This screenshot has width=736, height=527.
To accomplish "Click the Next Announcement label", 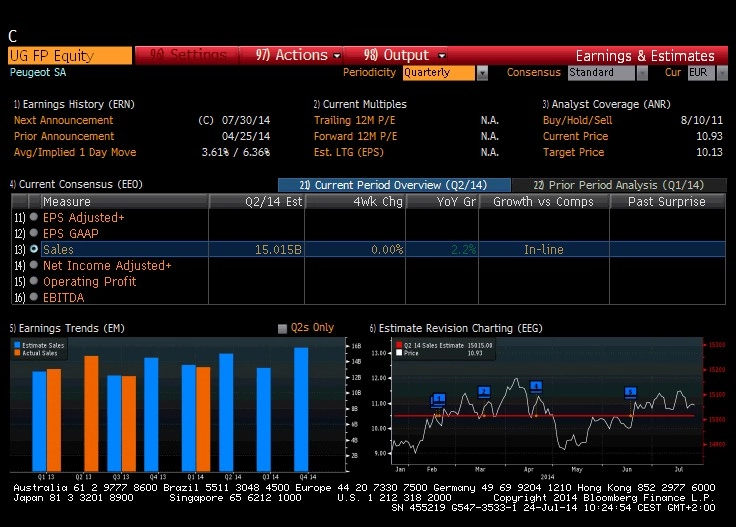I will (x=63, y=120).
